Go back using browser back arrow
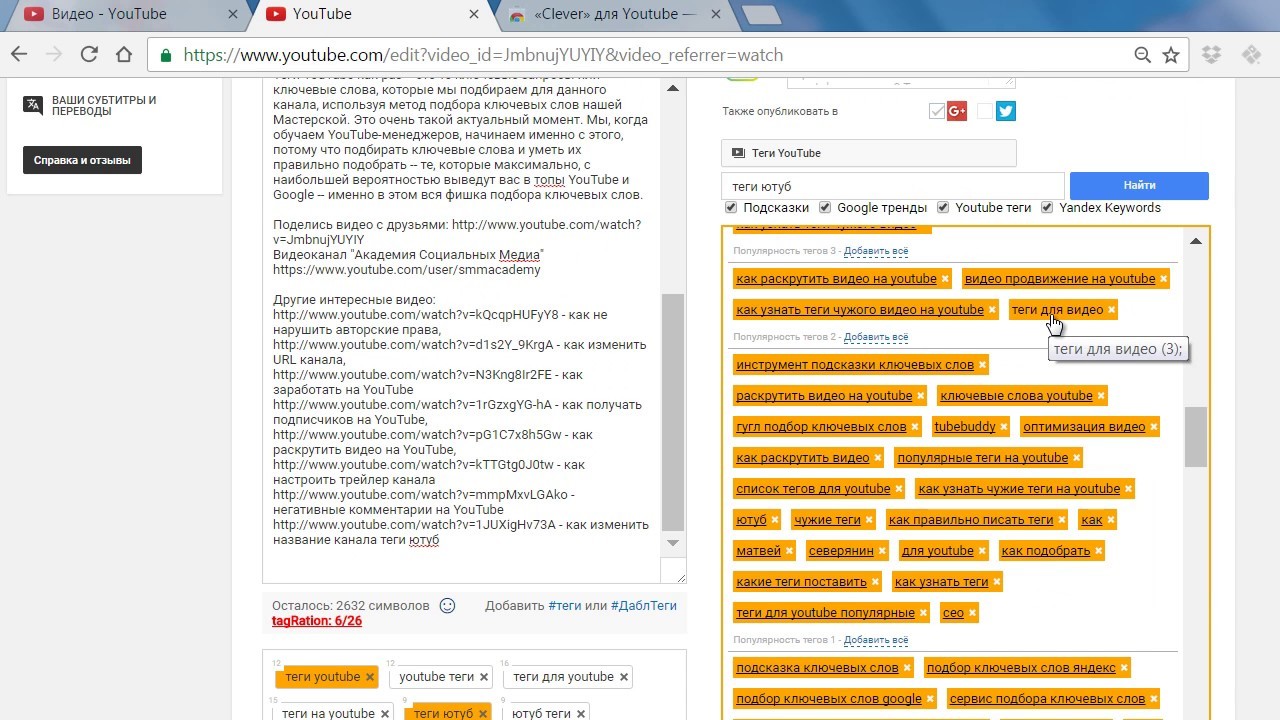 [x=19, y=55]
